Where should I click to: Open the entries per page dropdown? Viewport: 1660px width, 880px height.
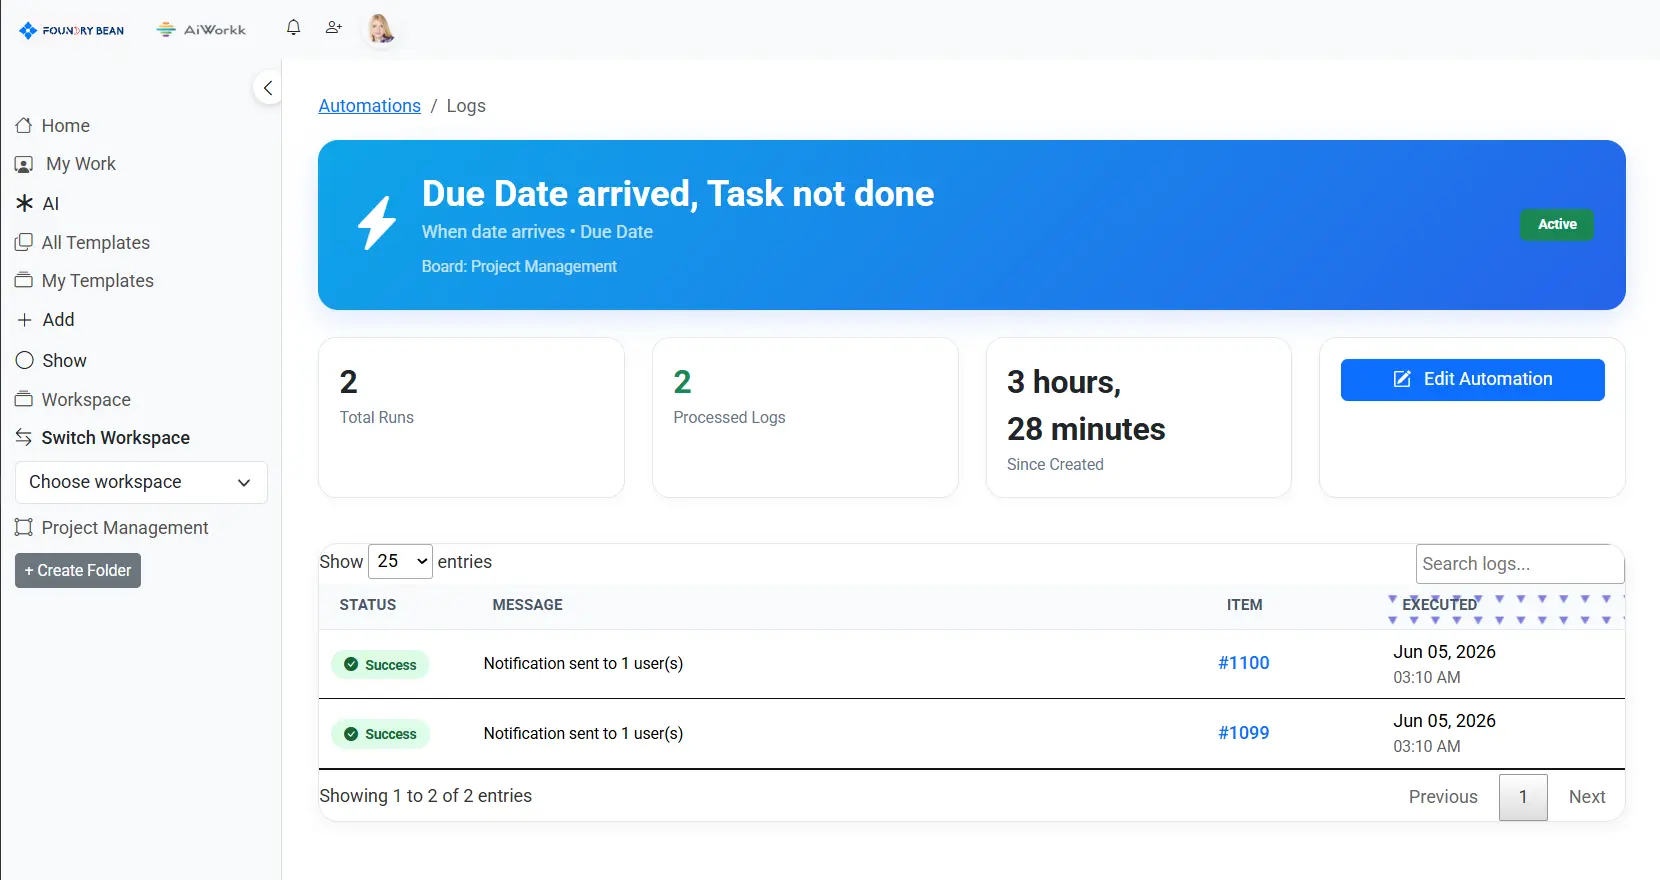pos(400,562)
